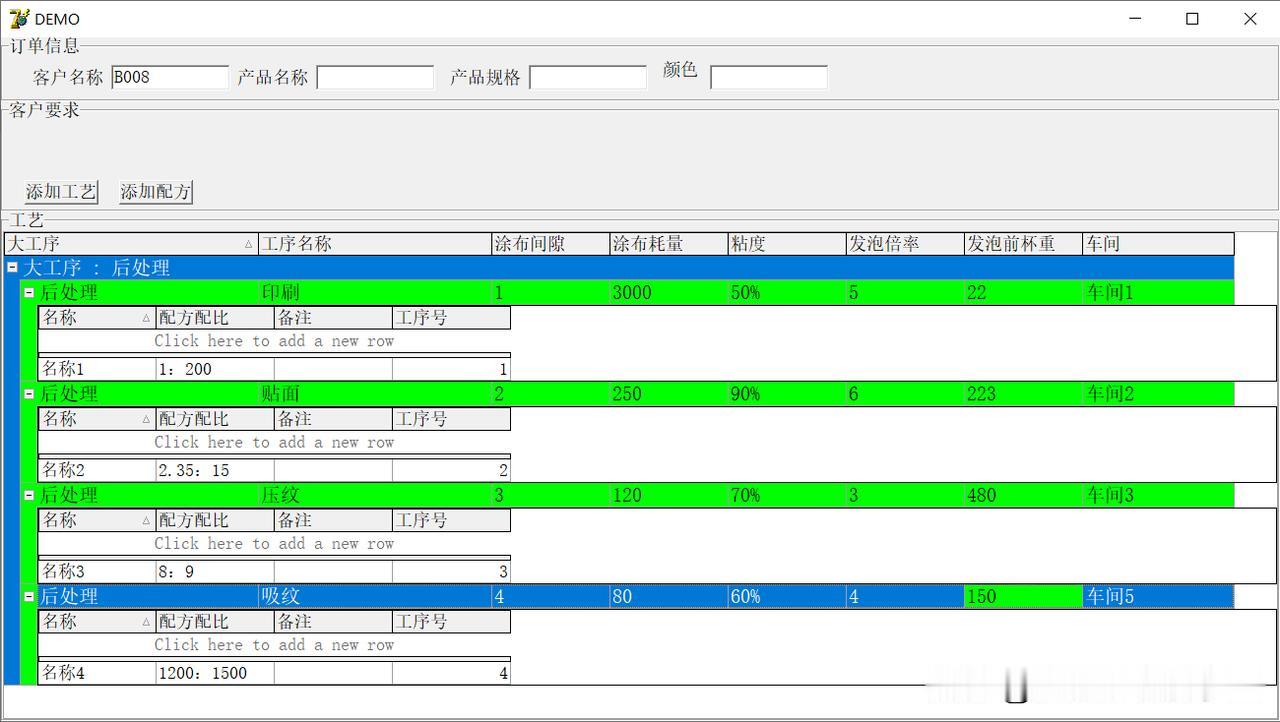Click the 3000 涂布耗量 cell

click(x=669, y=292)
